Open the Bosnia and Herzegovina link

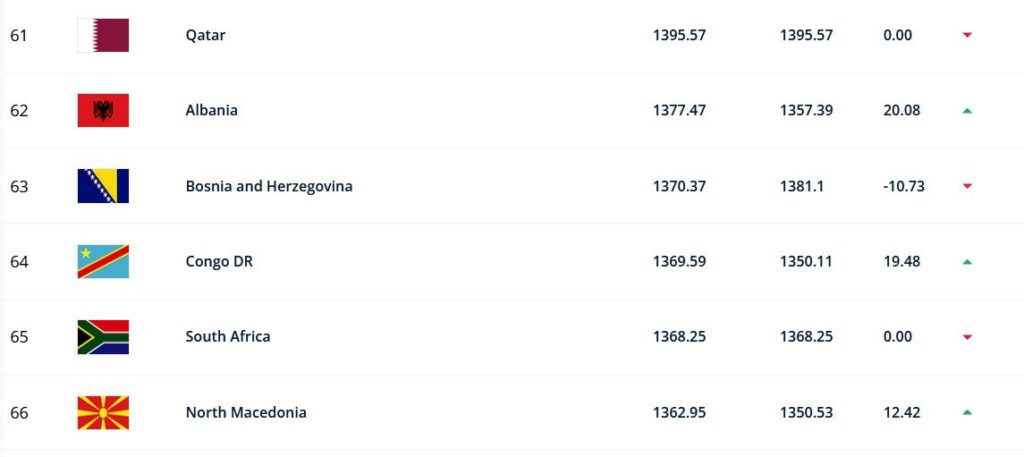tap(269, 186)
